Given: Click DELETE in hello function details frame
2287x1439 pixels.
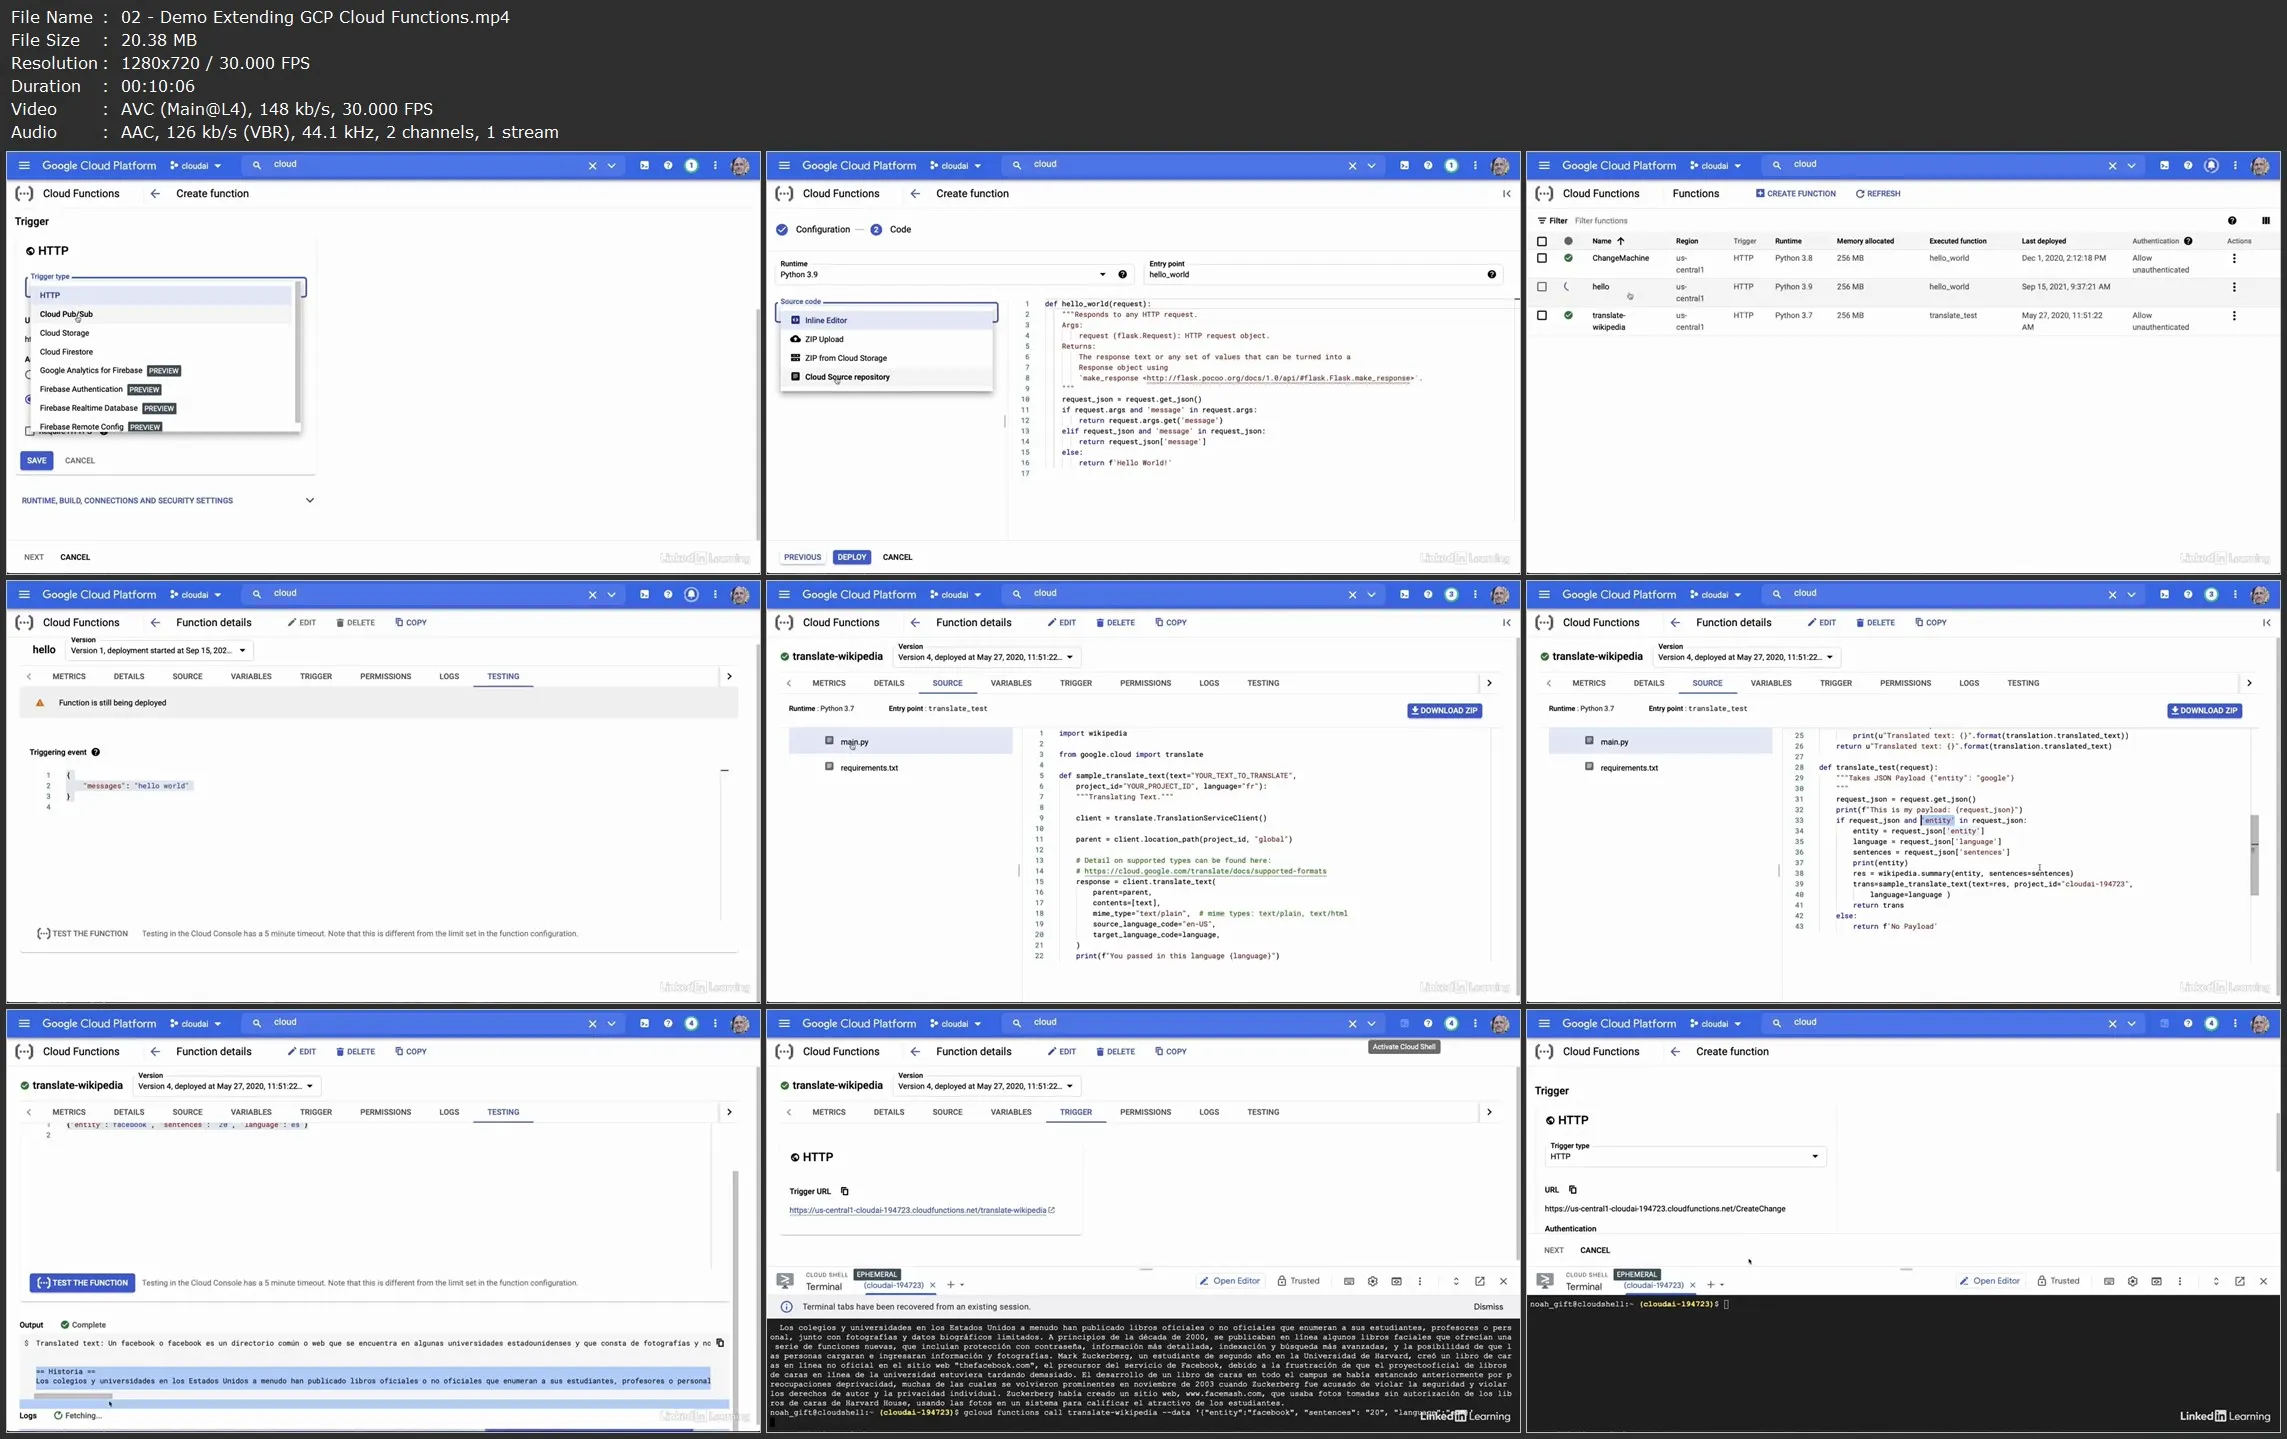Looking at the screenshot, I should [356, 623].
